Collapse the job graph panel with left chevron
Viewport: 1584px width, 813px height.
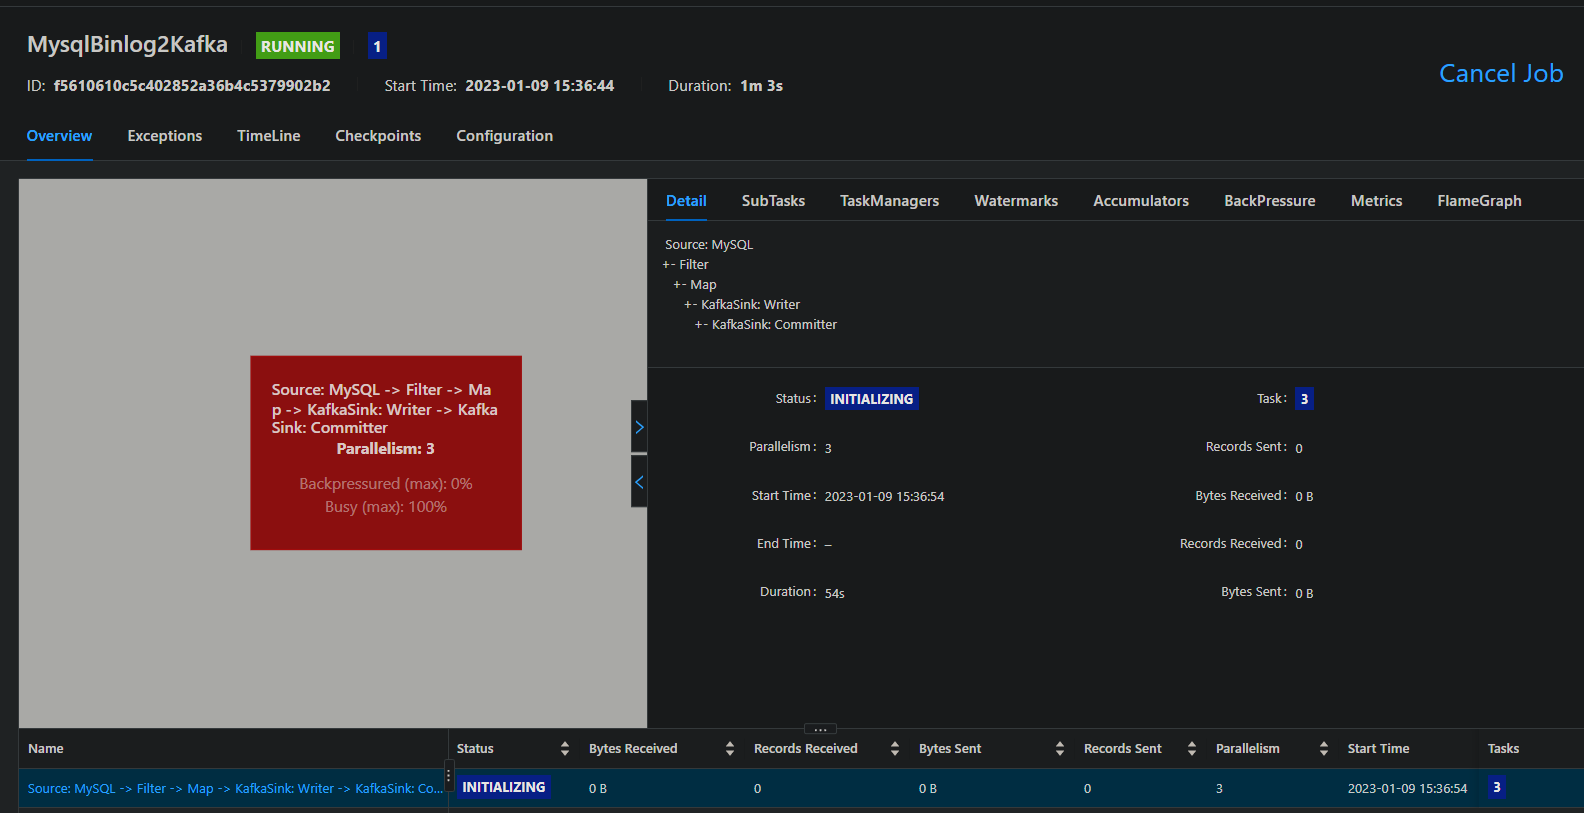[639, 482]
